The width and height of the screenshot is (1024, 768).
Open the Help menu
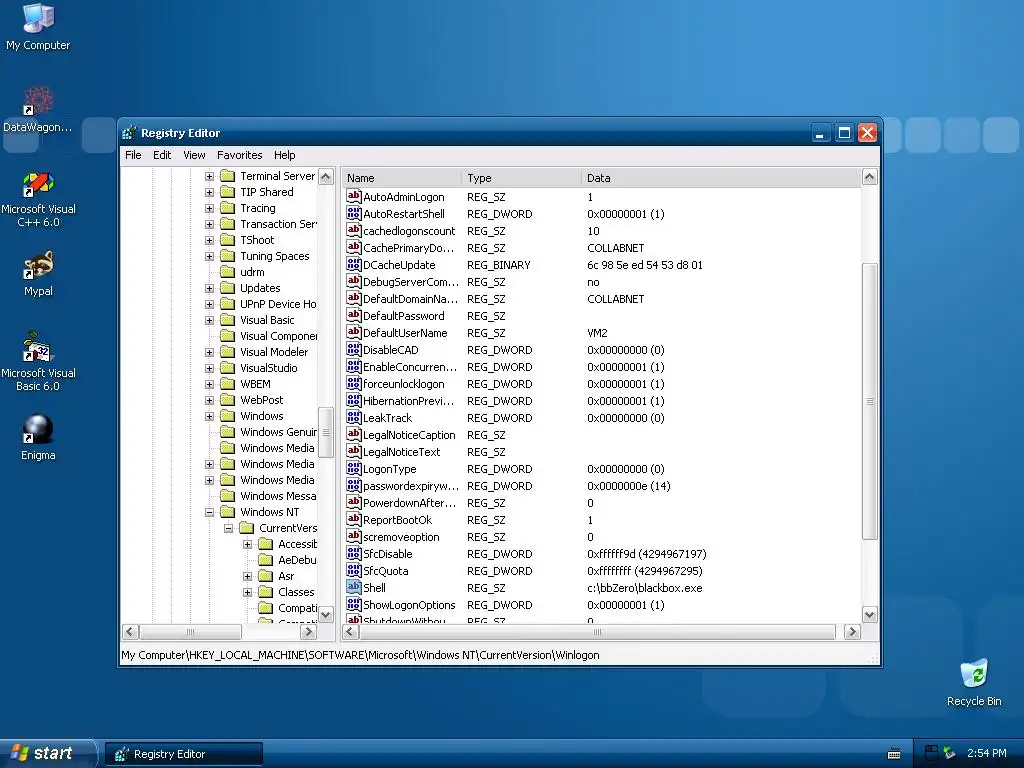pos(284,155)
